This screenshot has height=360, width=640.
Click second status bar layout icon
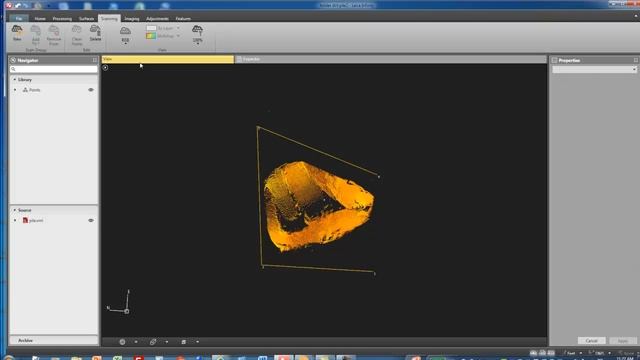542,353
